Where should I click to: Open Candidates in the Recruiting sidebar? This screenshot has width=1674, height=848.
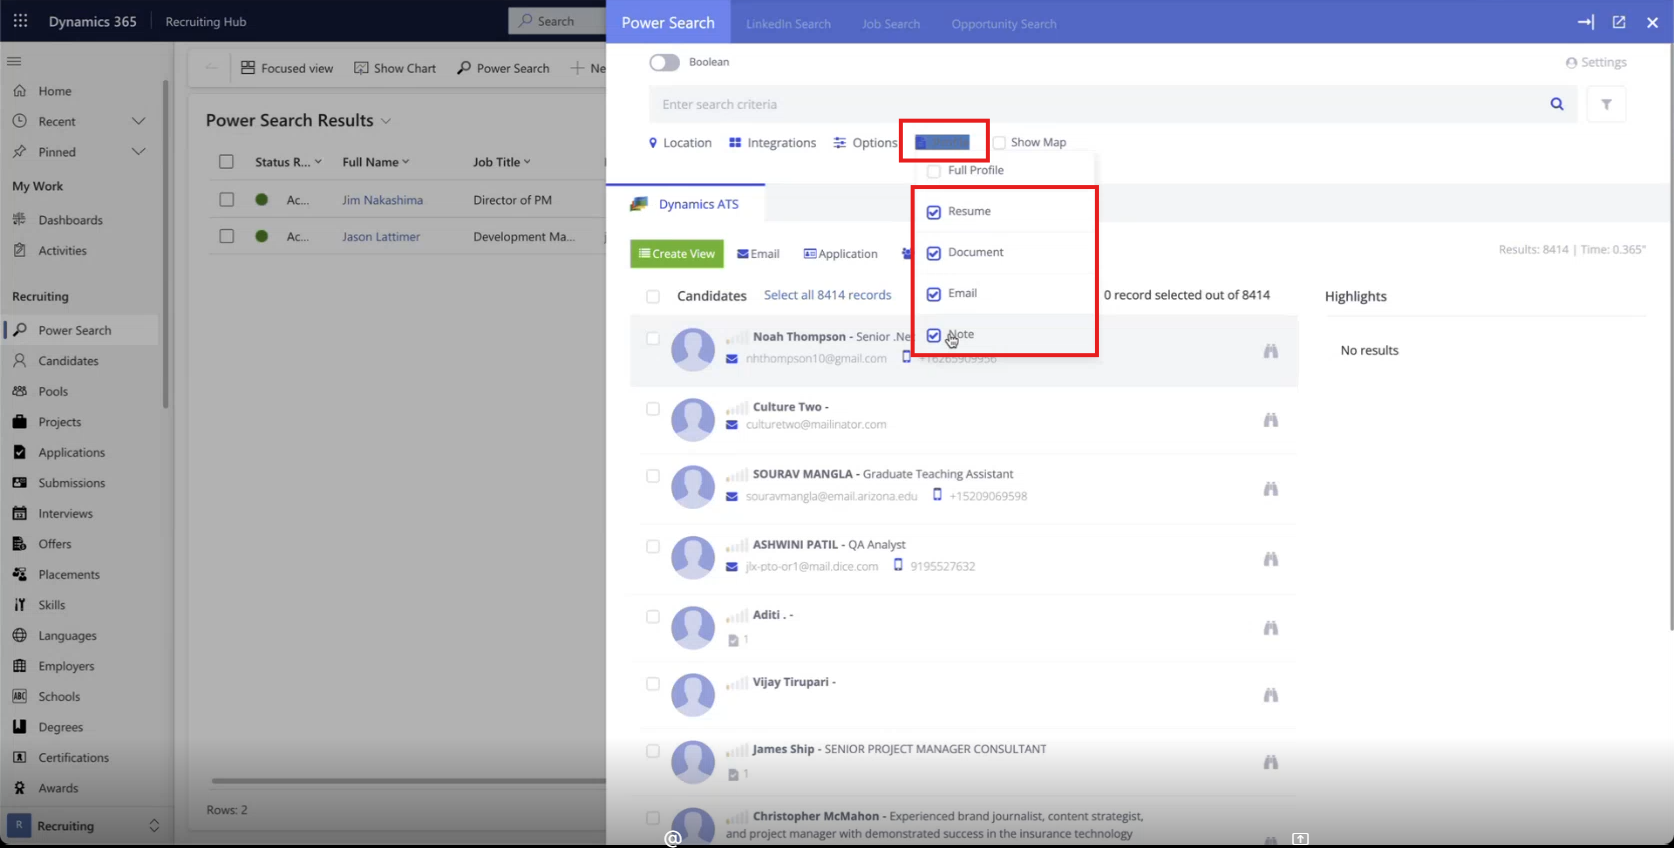68,361
